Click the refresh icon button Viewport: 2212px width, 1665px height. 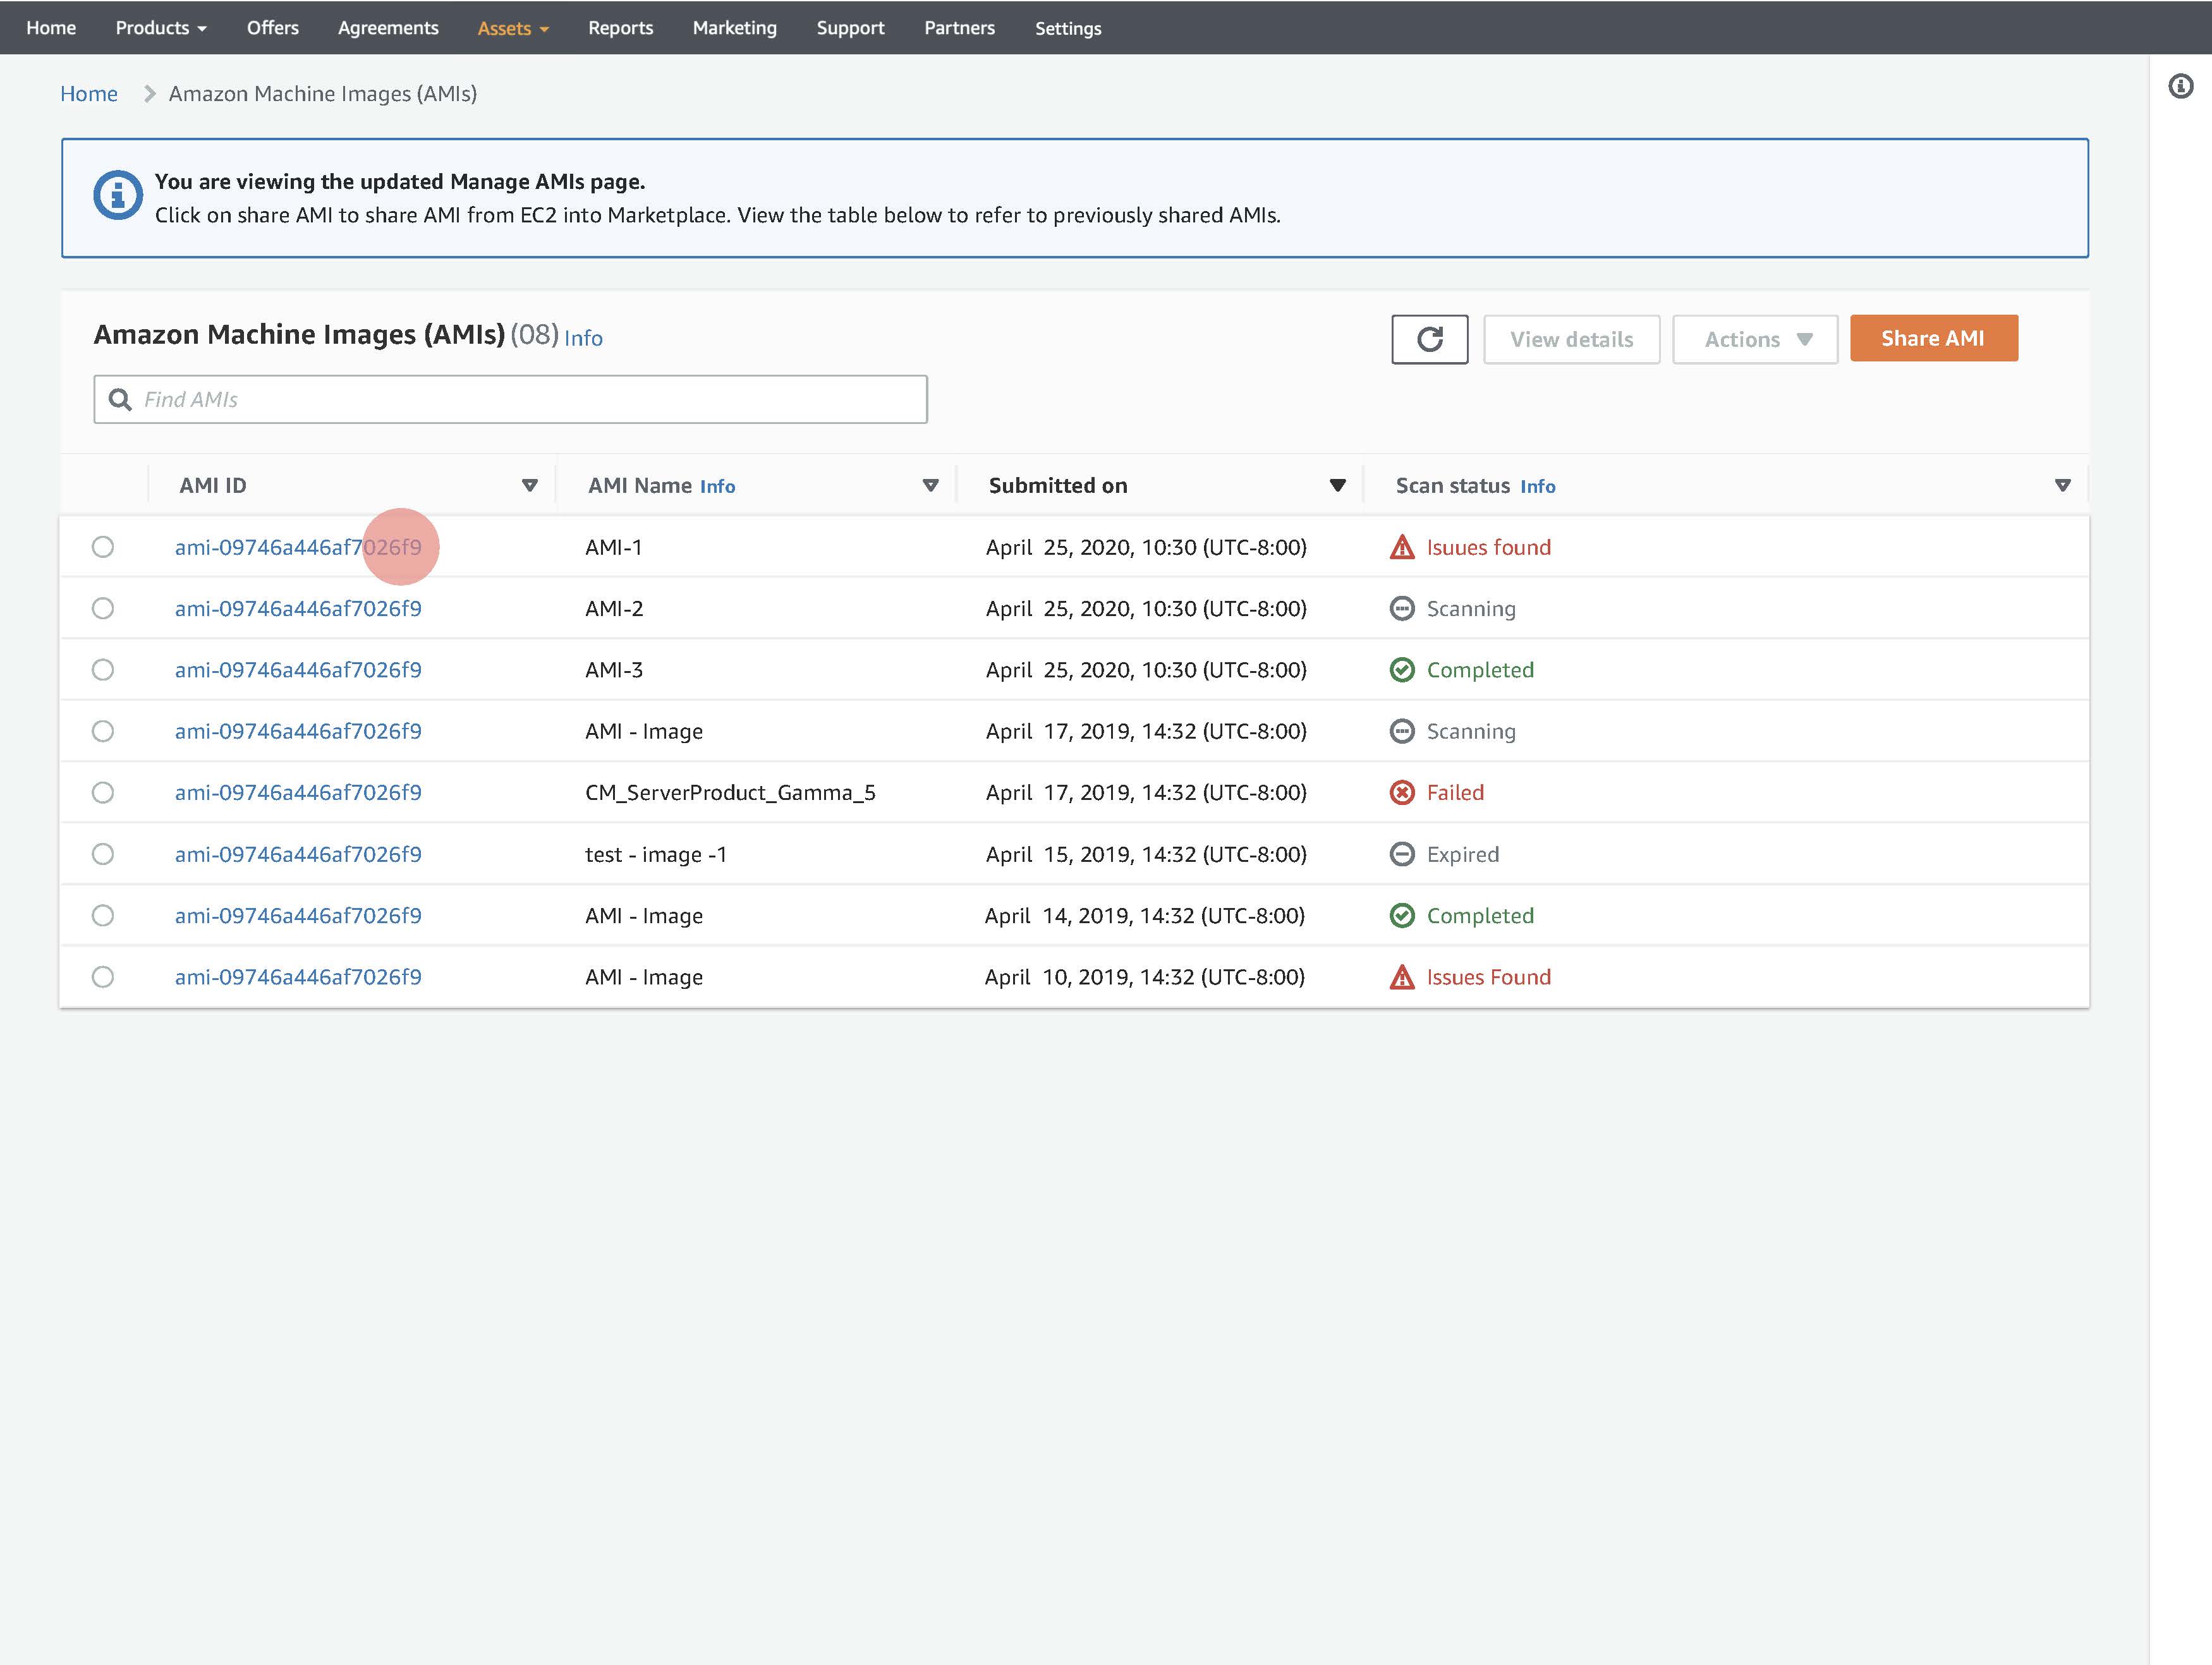pos(1429,339)
